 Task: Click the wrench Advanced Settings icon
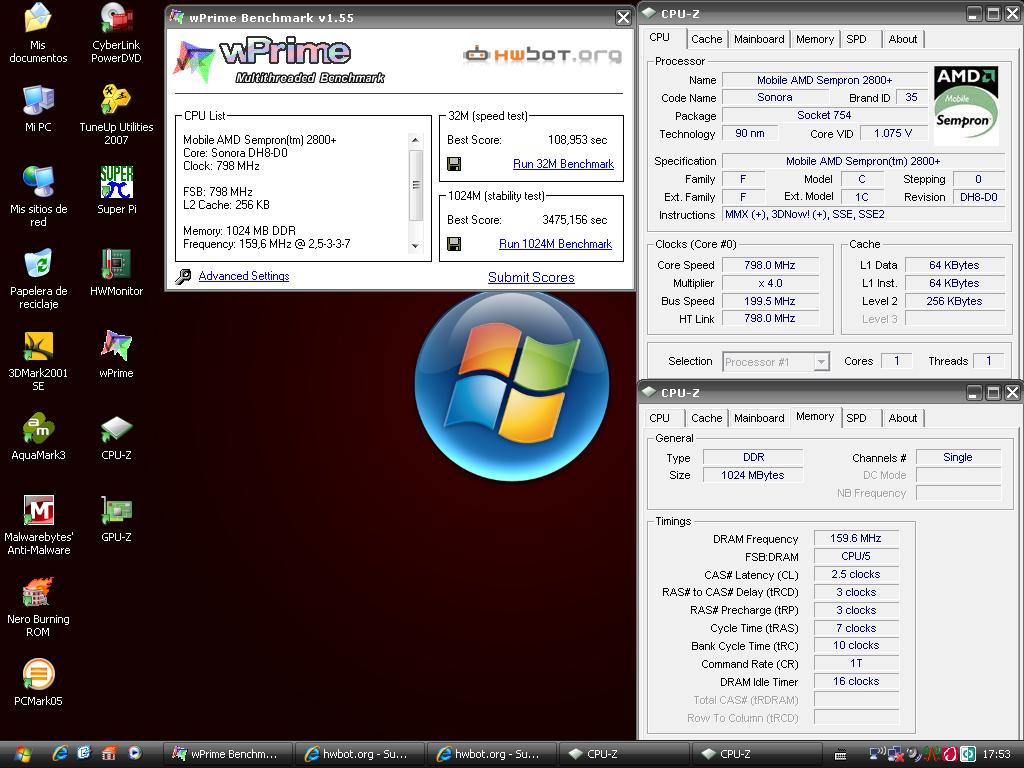[184, 276]
